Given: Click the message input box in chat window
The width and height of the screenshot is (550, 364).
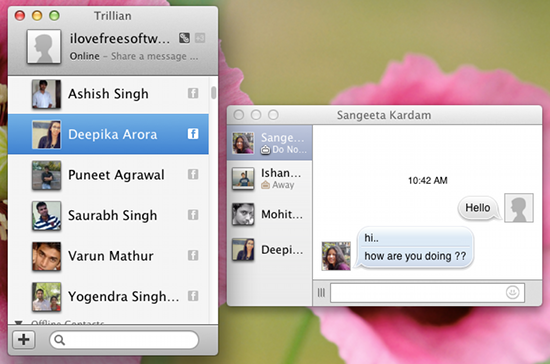Looking at the screenshot, I should pyautogui.click(x=427, y=292).
